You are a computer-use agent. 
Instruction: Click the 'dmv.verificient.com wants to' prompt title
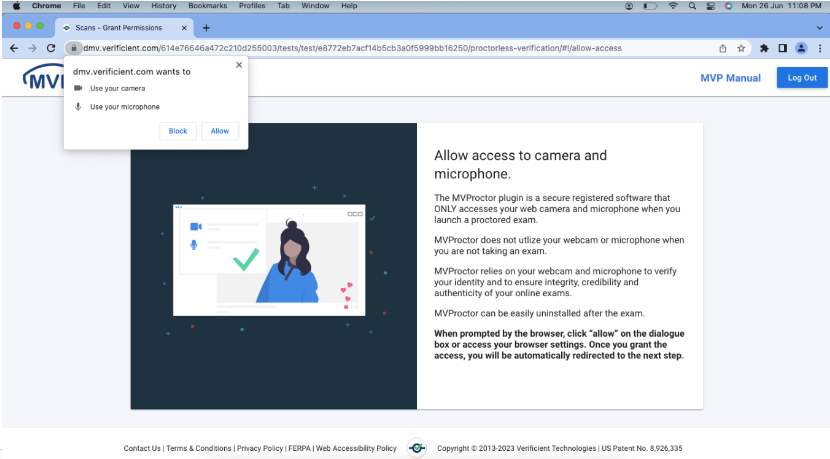[131, 71]
